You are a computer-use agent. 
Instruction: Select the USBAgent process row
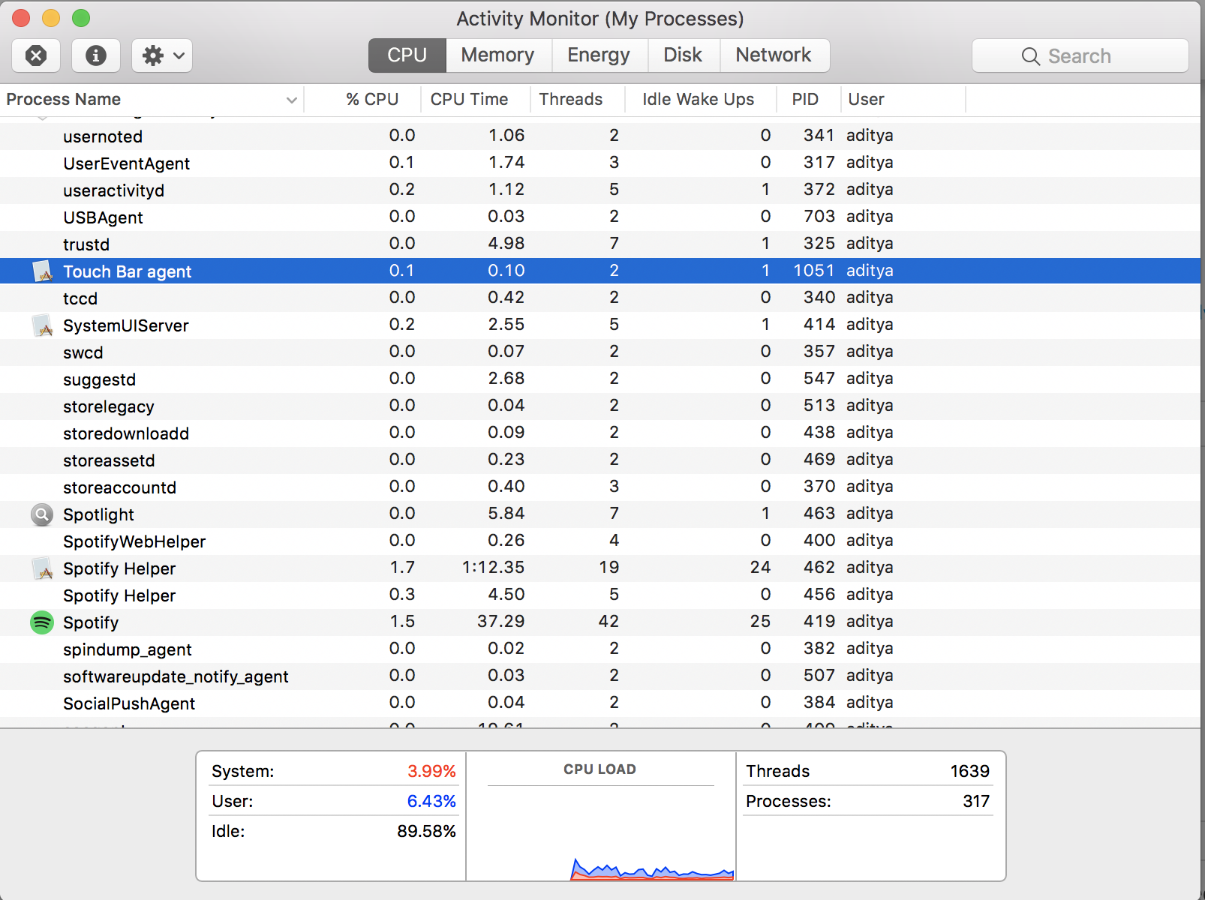click(x=600, y=217)
